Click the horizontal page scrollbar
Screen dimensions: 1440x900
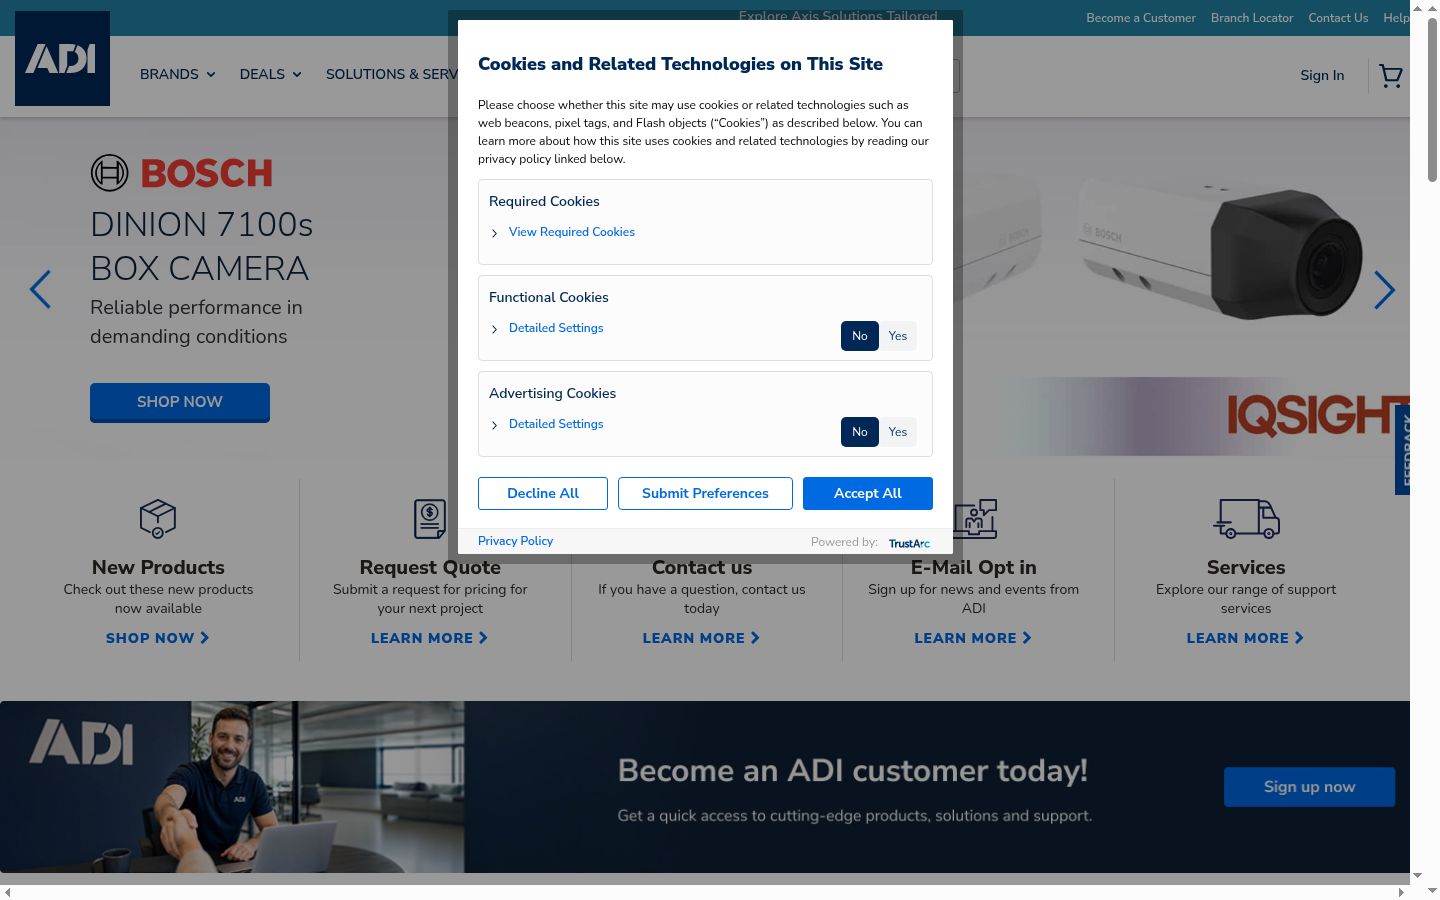click(x=704, y=891)
